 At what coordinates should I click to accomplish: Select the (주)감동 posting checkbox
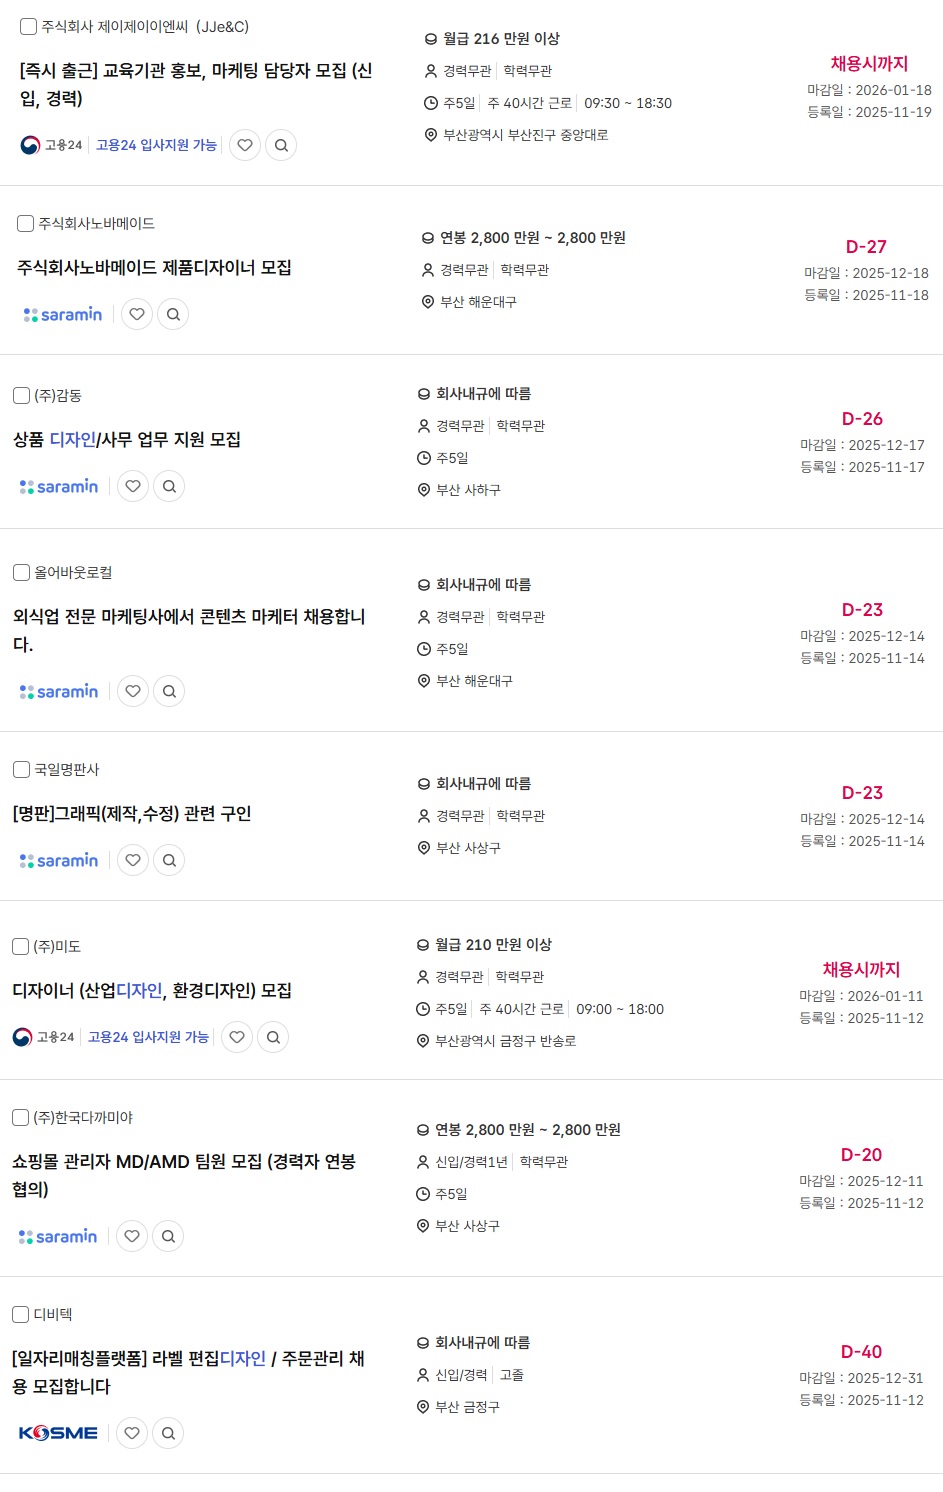[21, 396]
